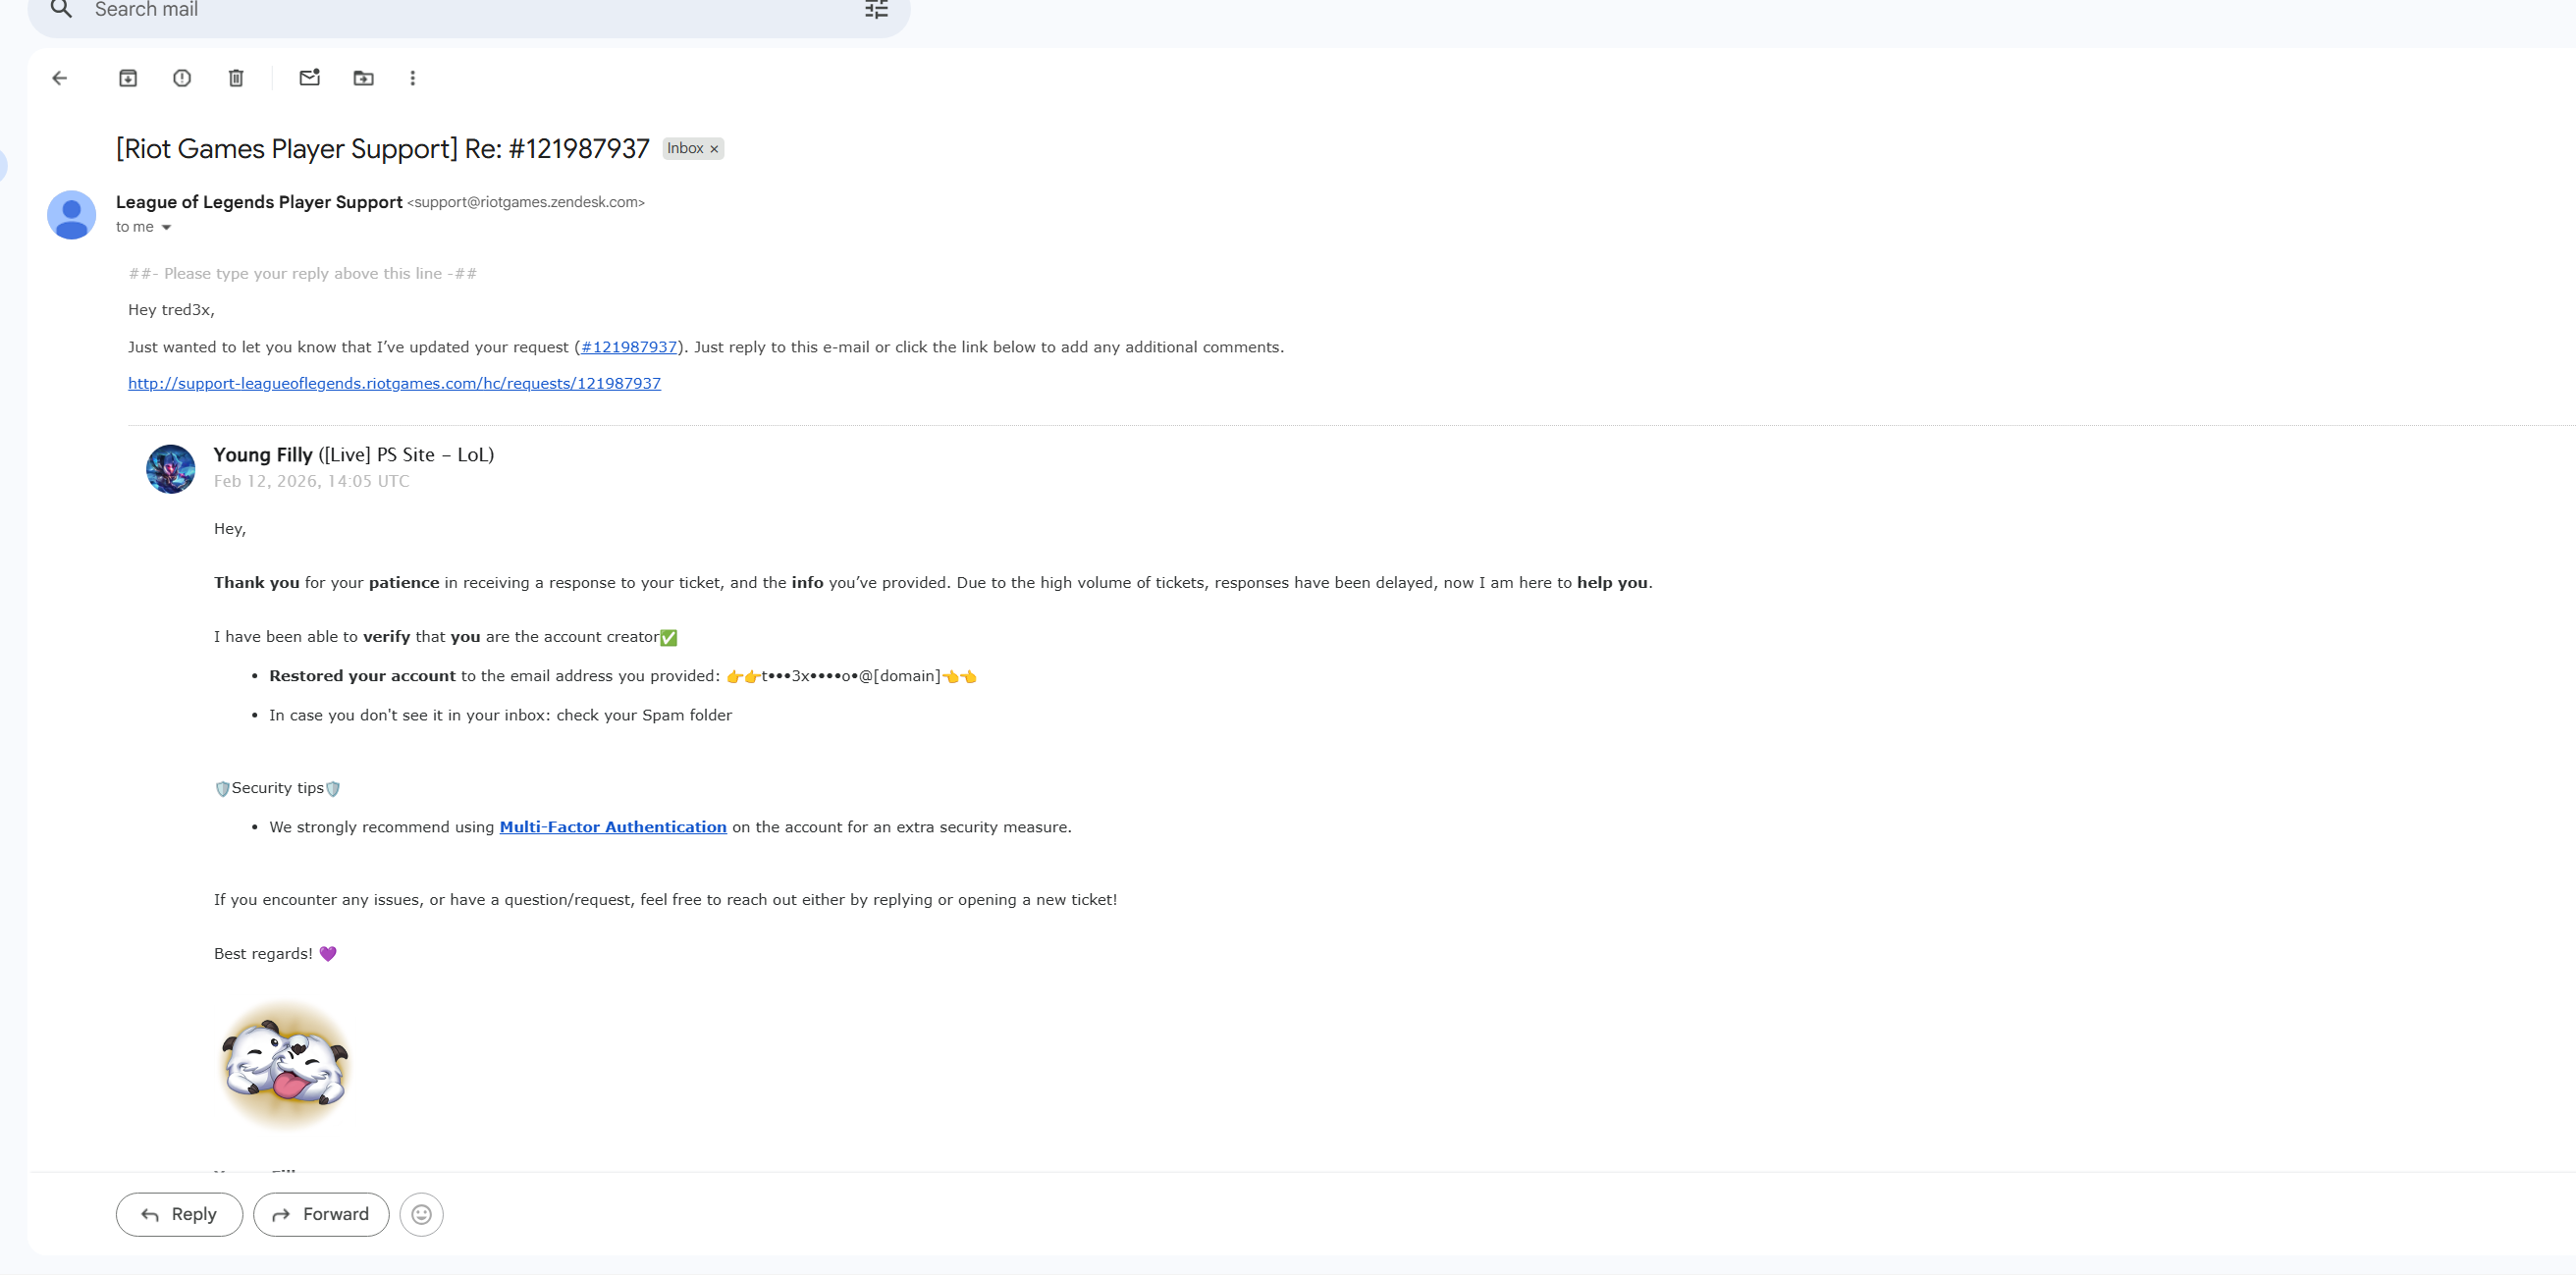Open the #121987937 ticket link
Screen dimensions: 2576x1275
(x=630, y=347)
